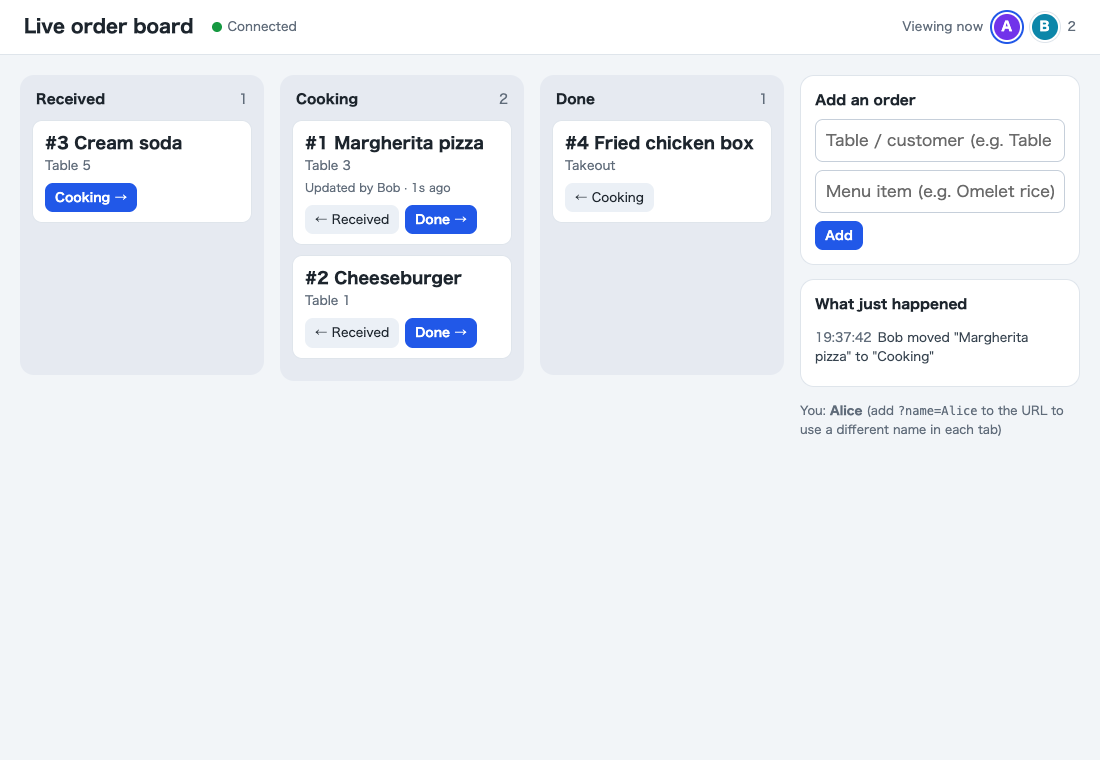Screen dimensions: 1100x760
Task: Click the "Live order board" title
Action: click(x=109, y=26)
